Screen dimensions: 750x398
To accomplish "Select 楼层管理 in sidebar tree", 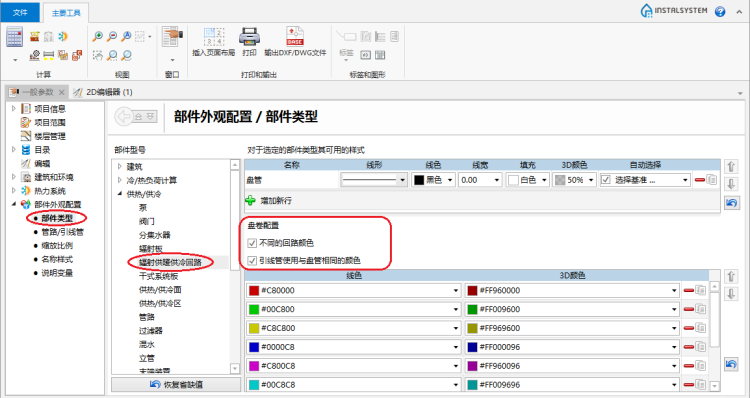I will (50, 136).
